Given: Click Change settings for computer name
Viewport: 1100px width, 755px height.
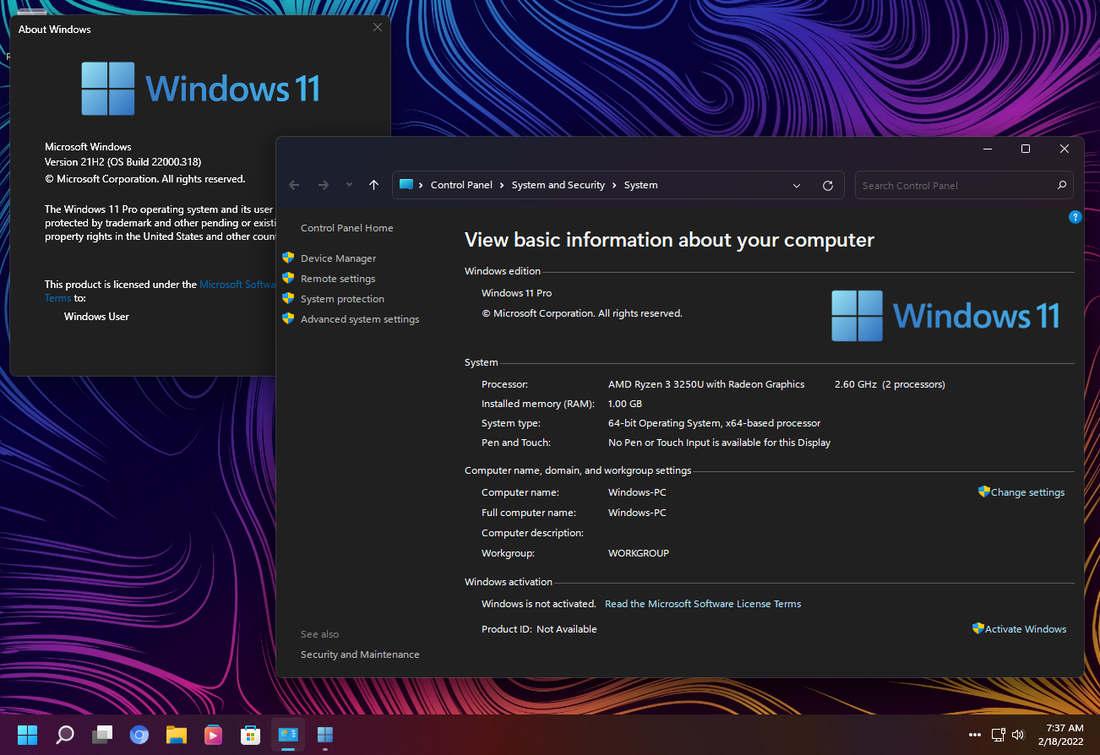Looking at the screenshot, I should [1028, 493].
